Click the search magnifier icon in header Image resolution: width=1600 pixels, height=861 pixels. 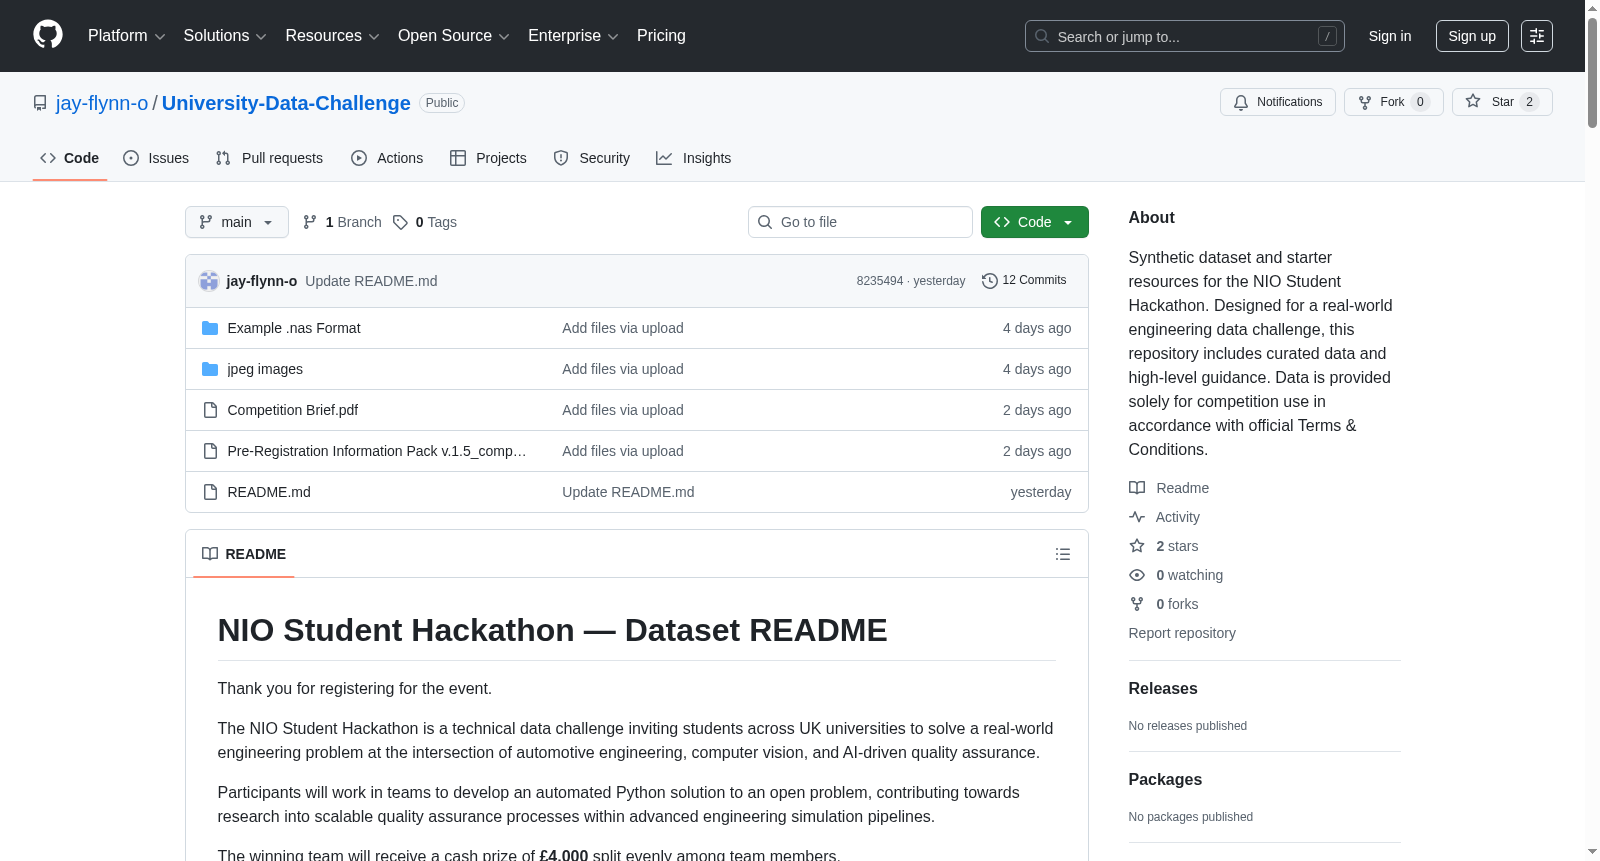click(x=1042, y=36)
